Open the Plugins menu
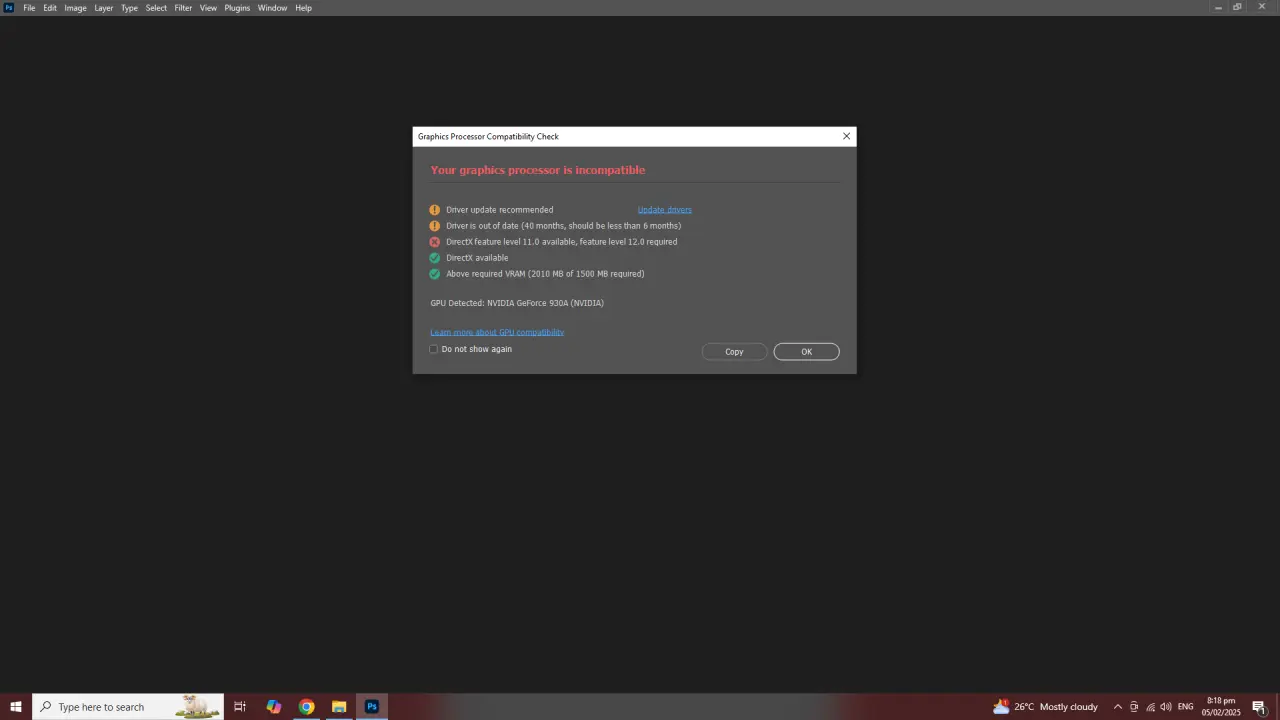This screenshot has height=720, width=1280. click(x=237, y=8)
